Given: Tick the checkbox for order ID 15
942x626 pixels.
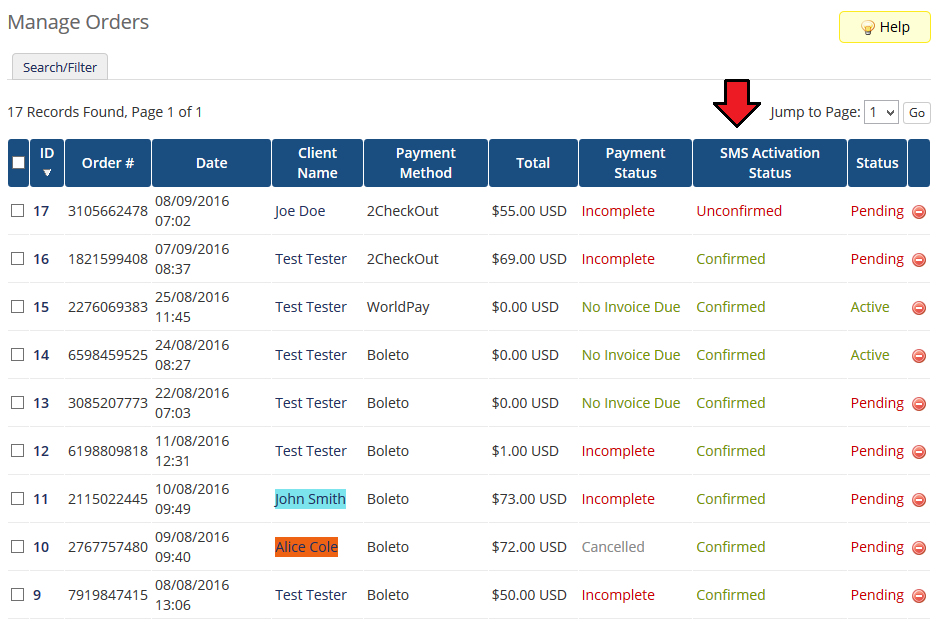Looking at the screenshot, I should (x=18, y=307).
